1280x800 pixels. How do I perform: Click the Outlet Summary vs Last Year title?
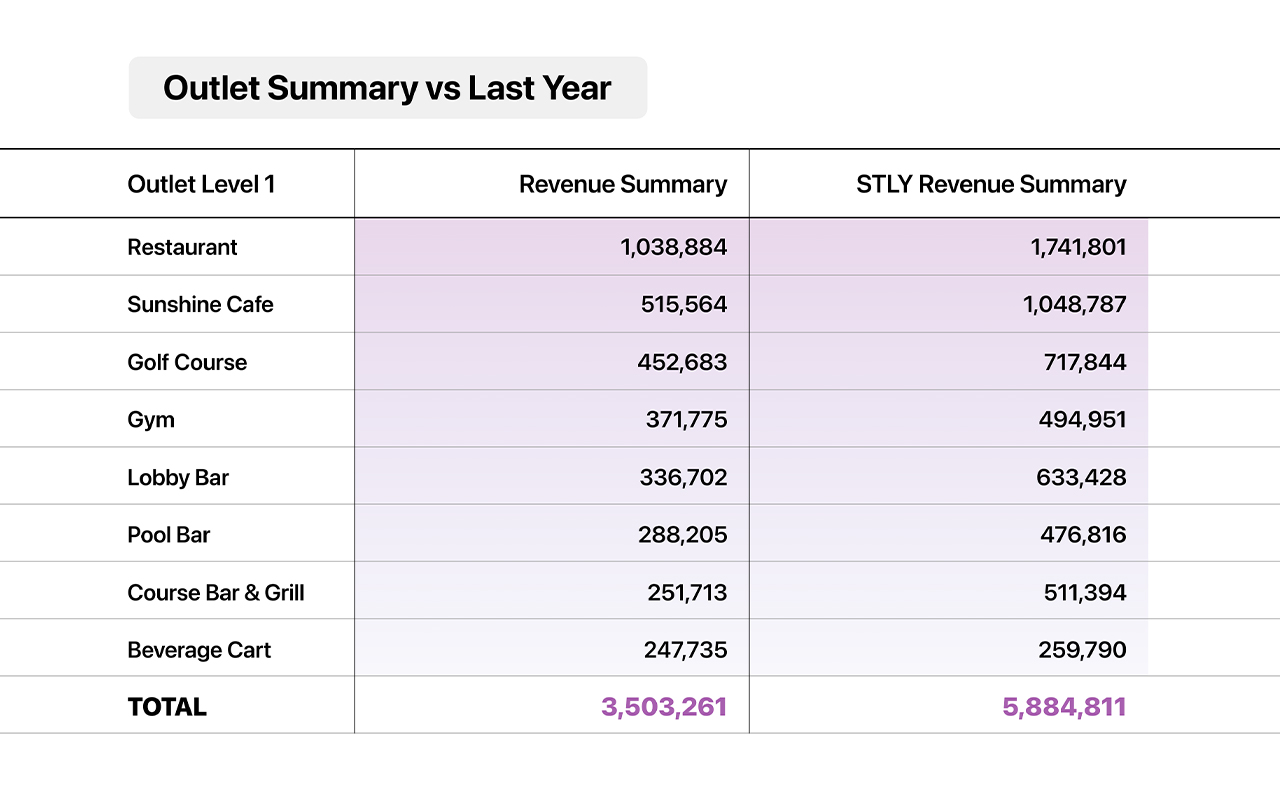(x=387, y=88)
